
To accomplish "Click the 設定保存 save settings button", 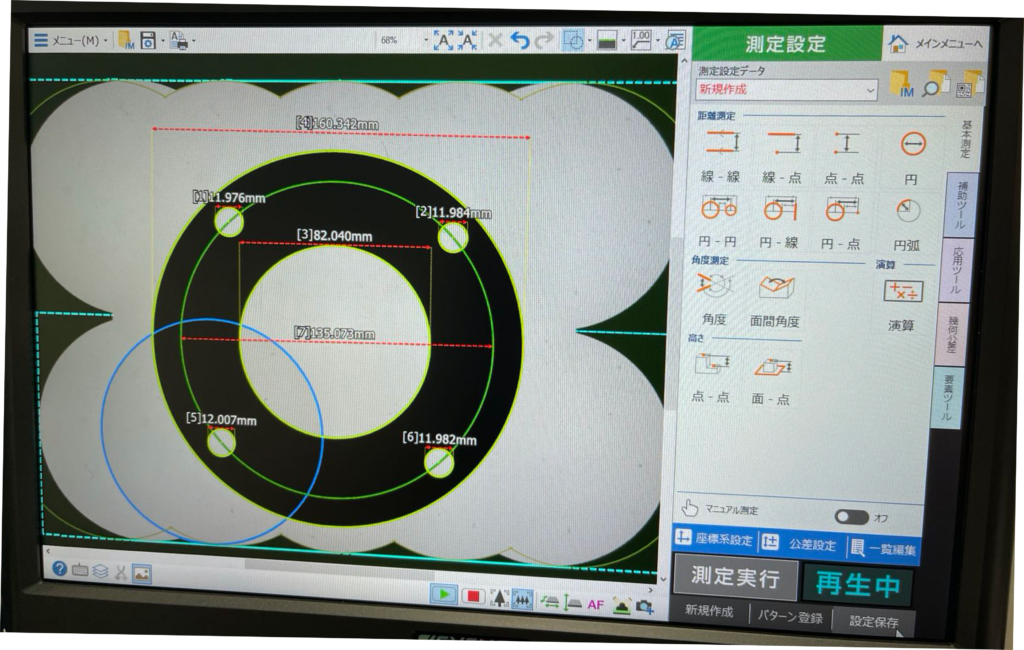I will tap(874, 621).
